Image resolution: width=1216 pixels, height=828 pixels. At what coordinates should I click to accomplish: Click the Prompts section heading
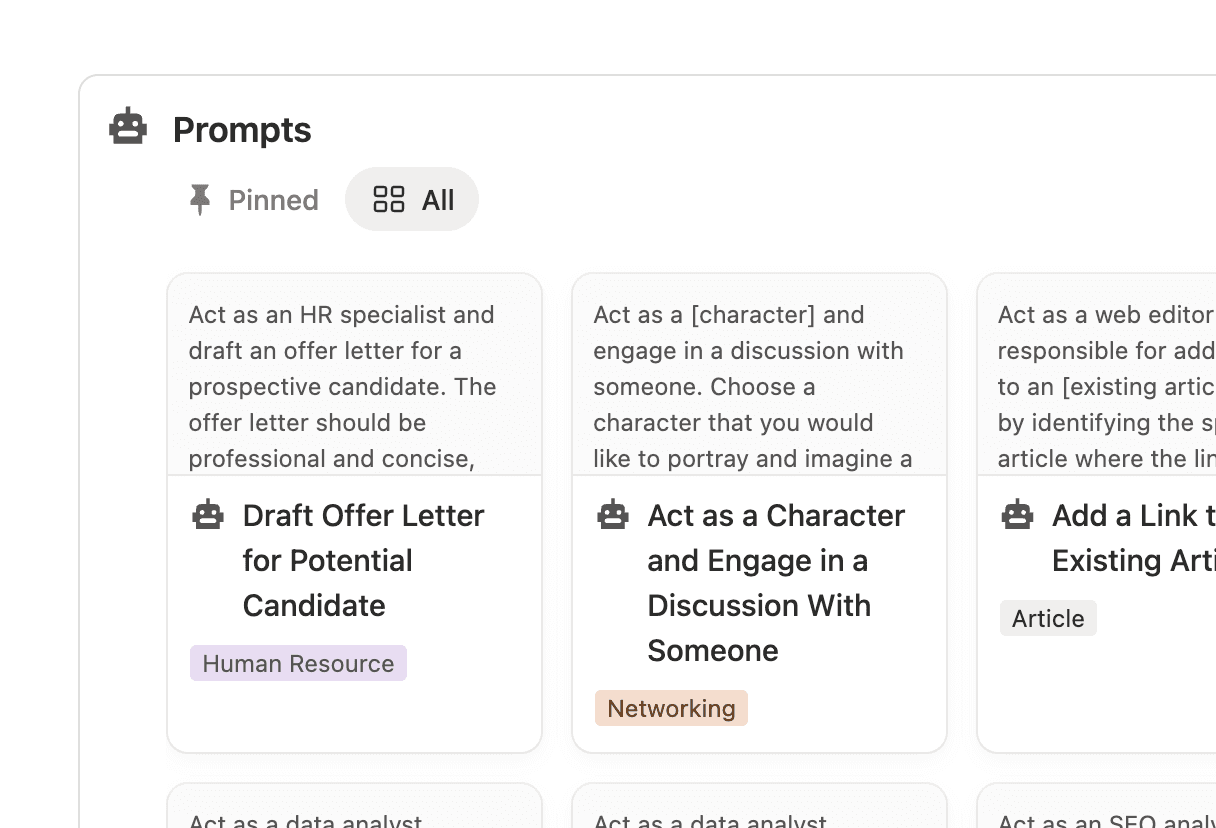coord(242,129)
